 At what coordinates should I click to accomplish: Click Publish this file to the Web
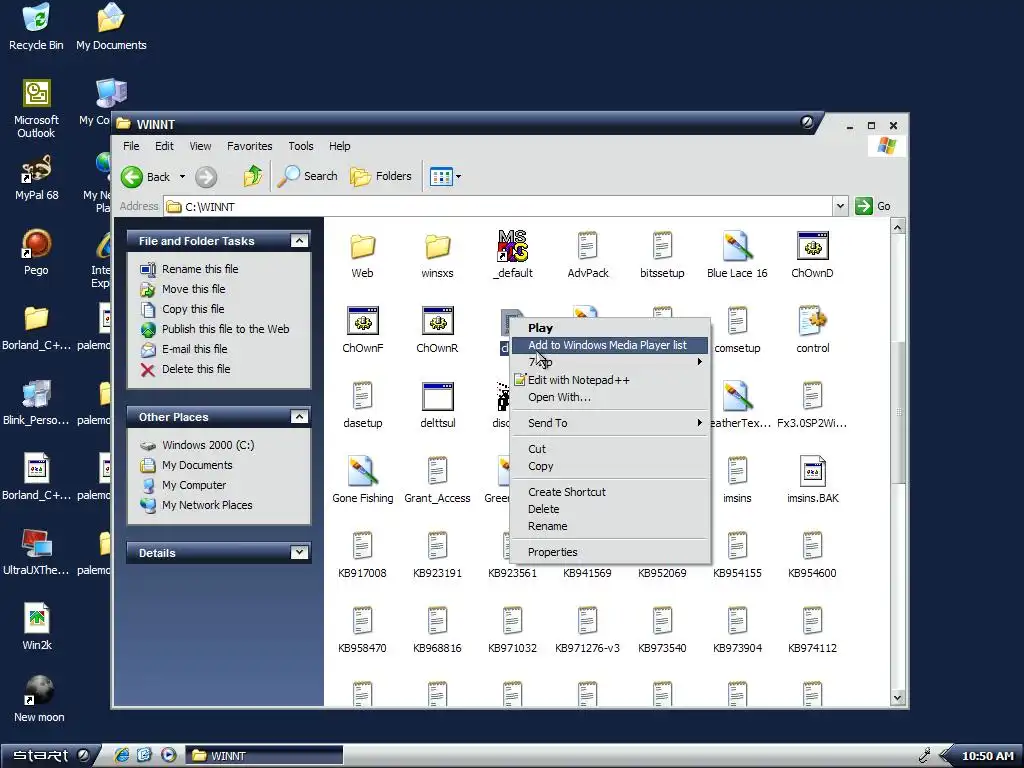coord(225,329)
